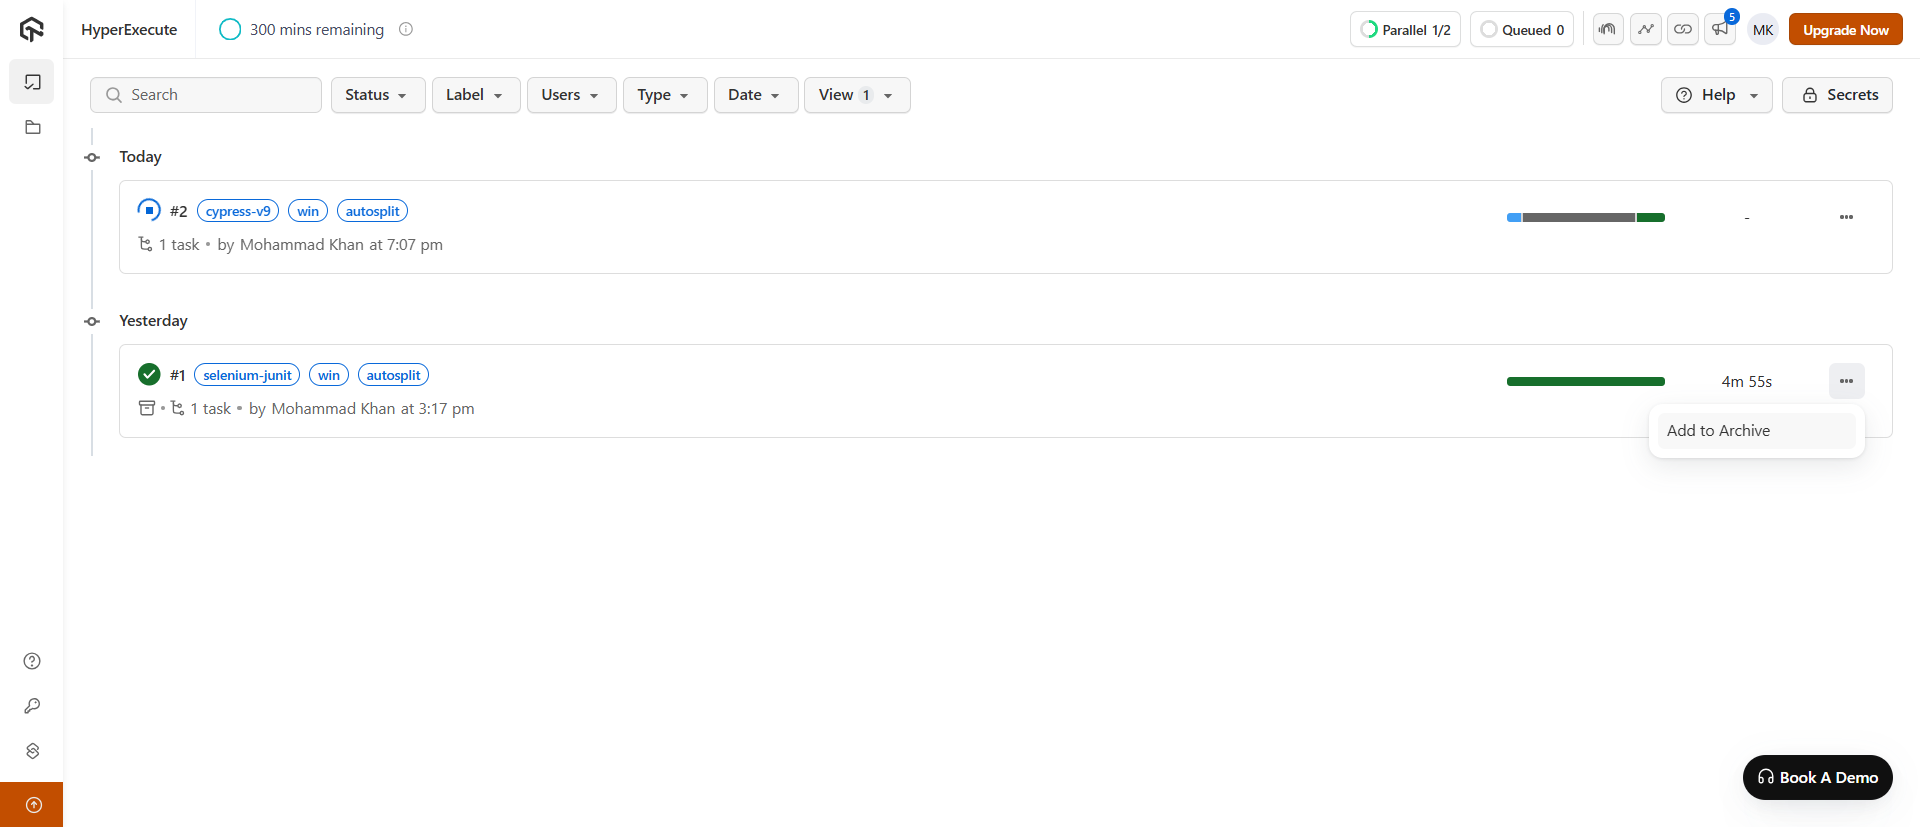Click the HyperExecute title text
This screenshot has width=1920, height=827.
click(129, 30)
